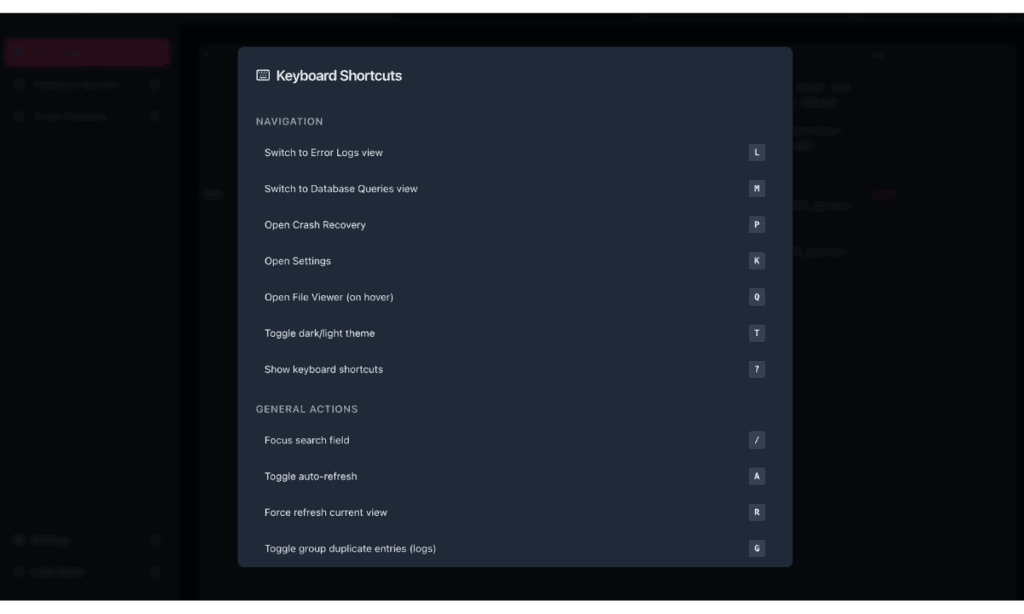Click the K key badge for Open Settings

point(756,261)
